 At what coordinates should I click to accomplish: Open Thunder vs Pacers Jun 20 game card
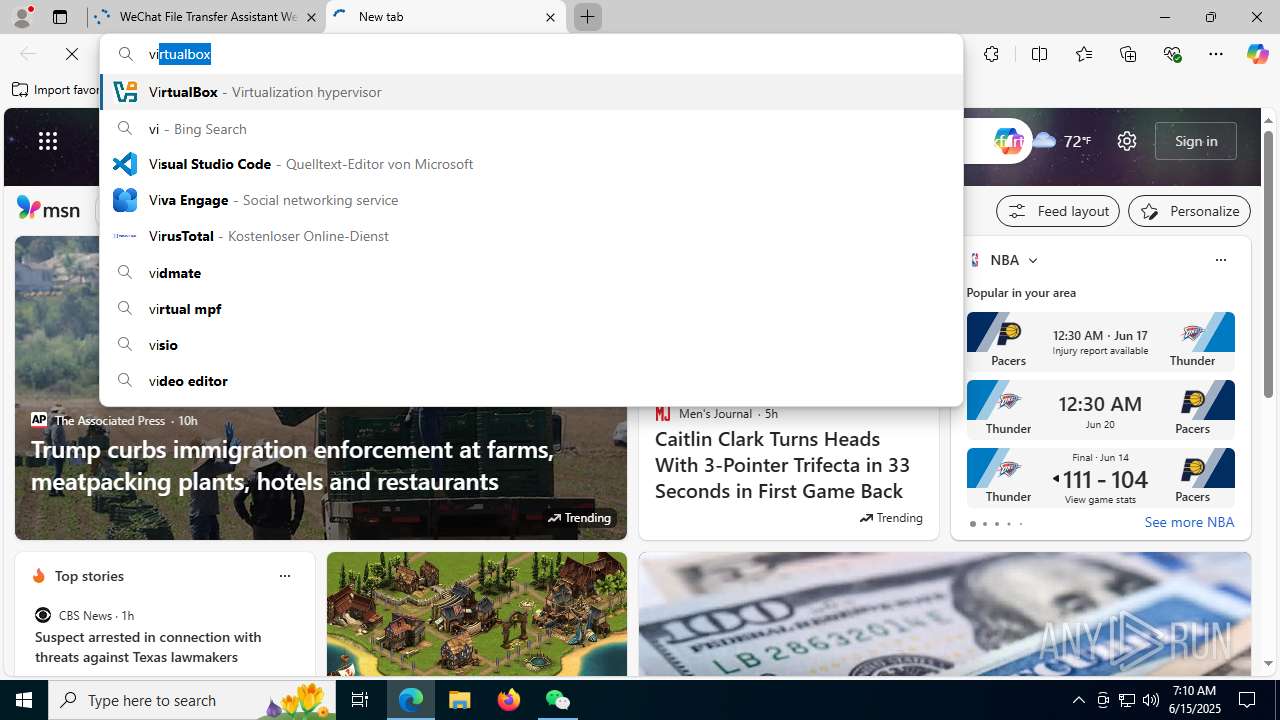pyautogui.click(x=1100, y=410)
